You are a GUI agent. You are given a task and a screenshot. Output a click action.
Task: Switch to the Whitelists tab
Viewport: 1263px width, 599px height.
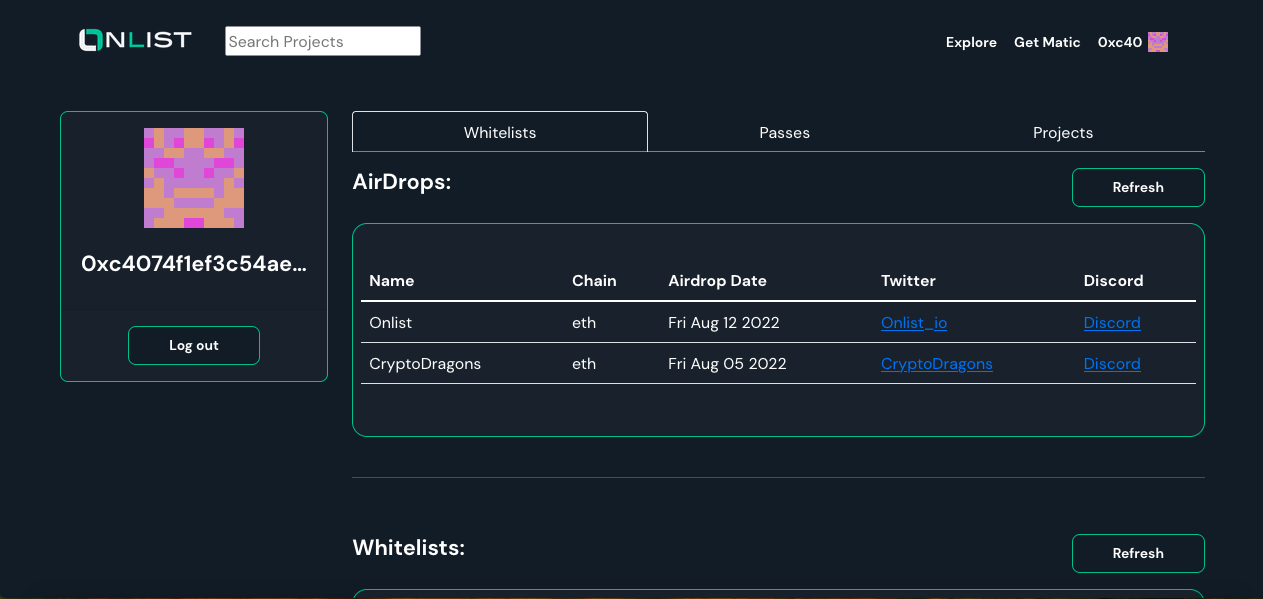coord(500,132)
